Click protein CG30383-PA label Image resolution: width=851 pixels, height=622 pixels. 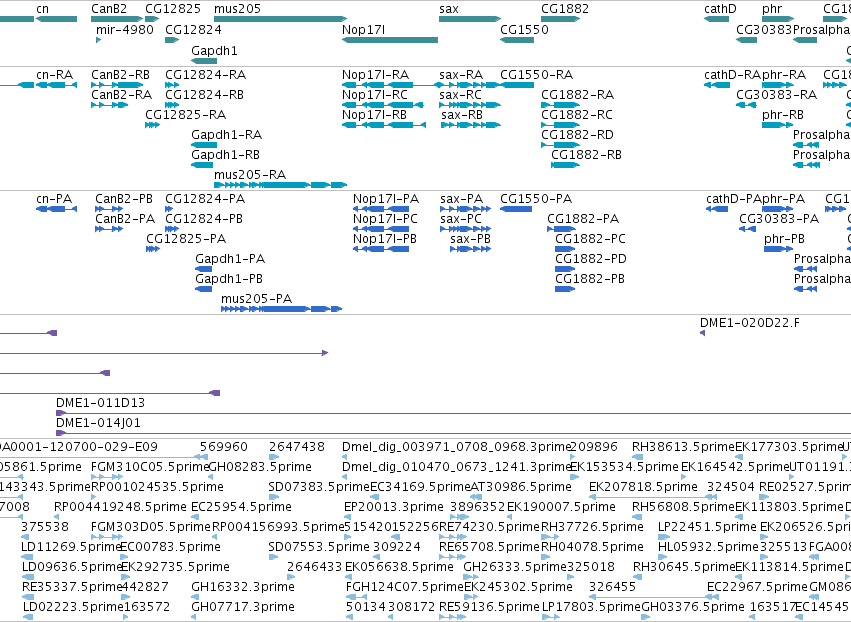pyautogui.click(x=779, y=218)
